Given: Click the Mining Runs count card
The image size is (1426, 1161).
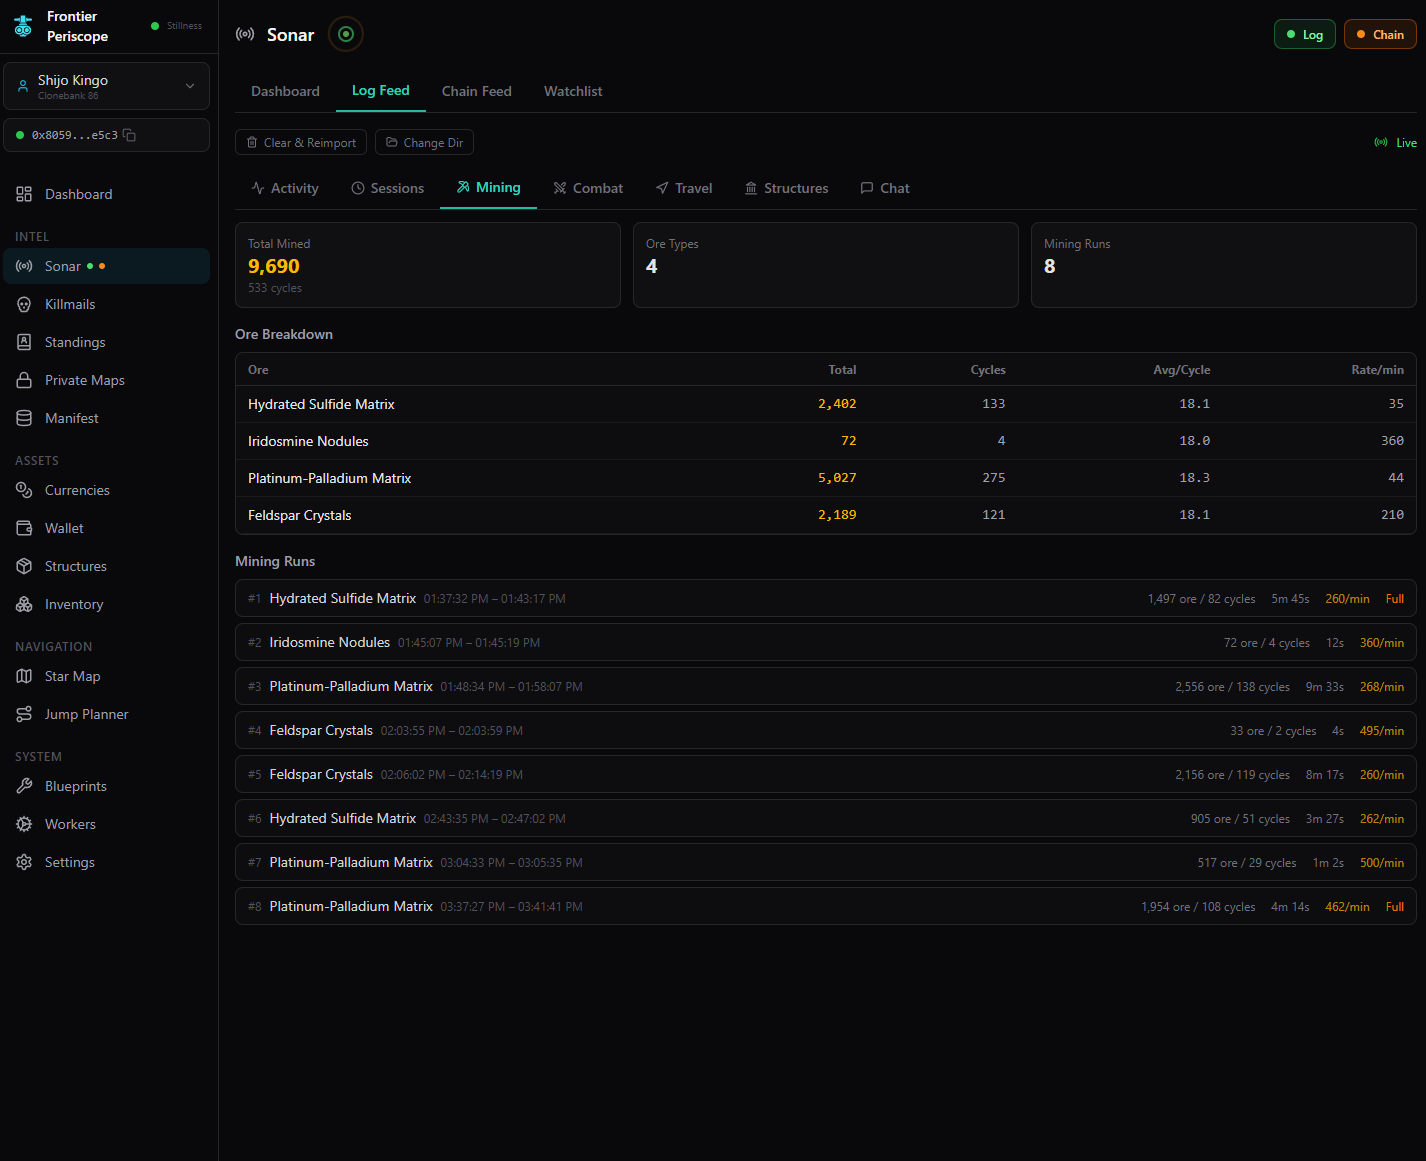Looking at the screenshot, I should pos(1224,265).
